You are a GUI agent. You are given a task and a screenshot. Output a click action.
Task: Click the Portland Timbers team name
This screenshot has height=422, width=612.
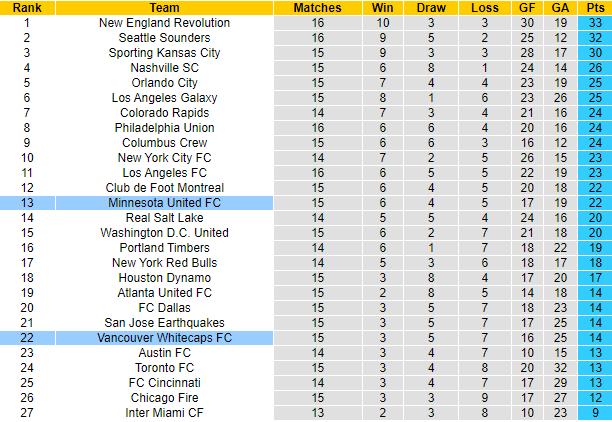point(165,248)
